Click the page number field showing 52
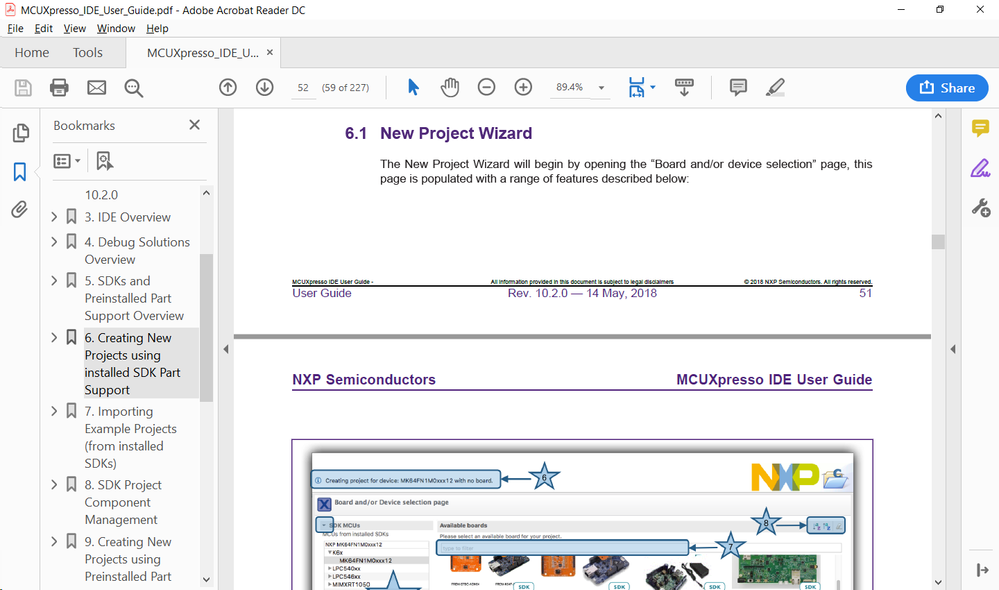 tap(303, 88)
